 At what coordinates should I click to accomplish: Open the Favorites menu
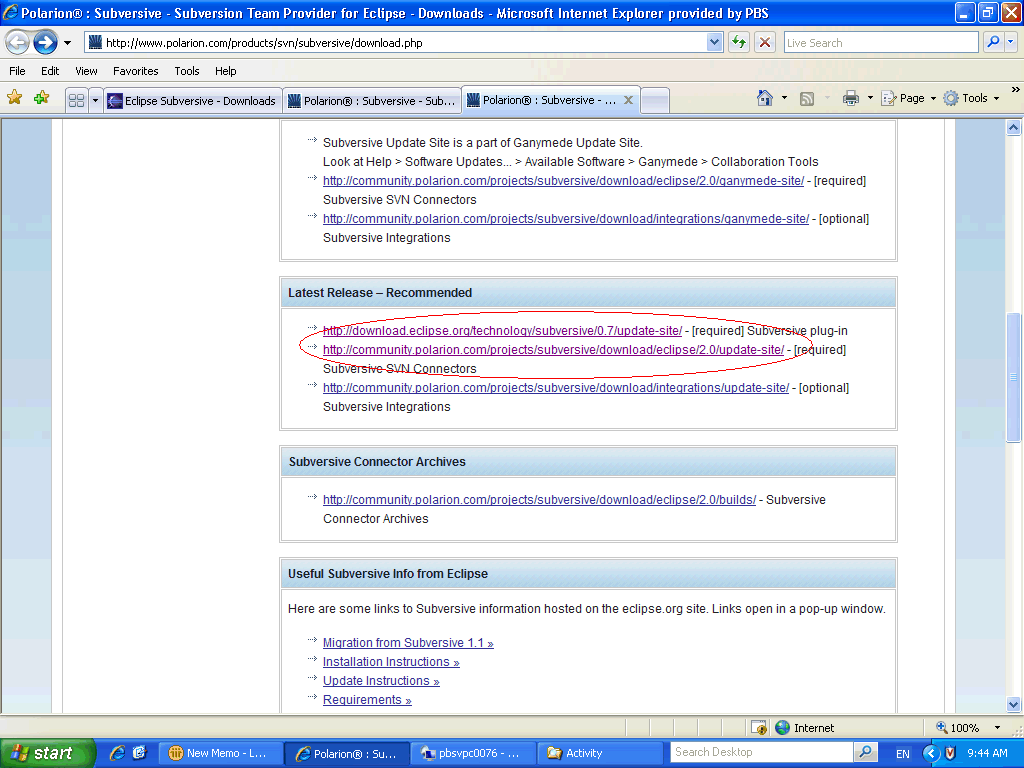tap(136, 71)
